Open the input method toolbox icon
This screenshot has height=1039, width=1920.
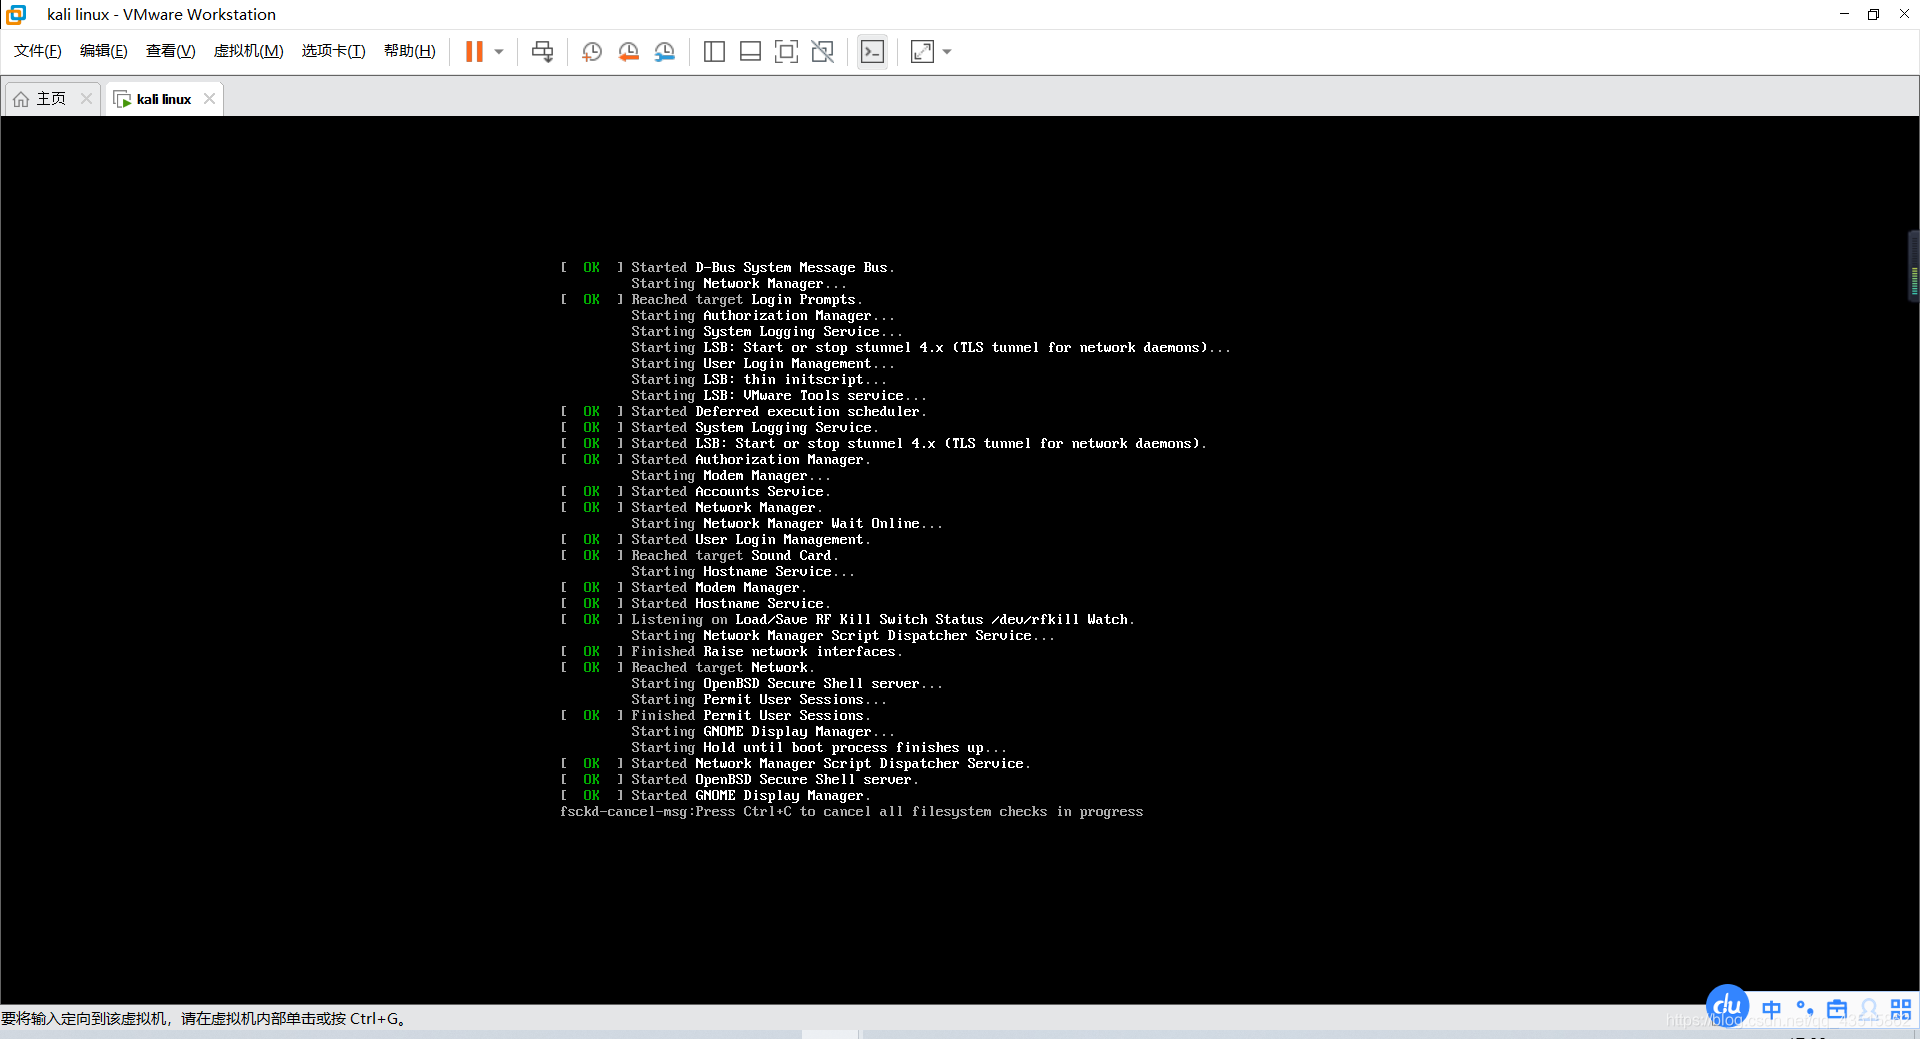(1837, 1009)
